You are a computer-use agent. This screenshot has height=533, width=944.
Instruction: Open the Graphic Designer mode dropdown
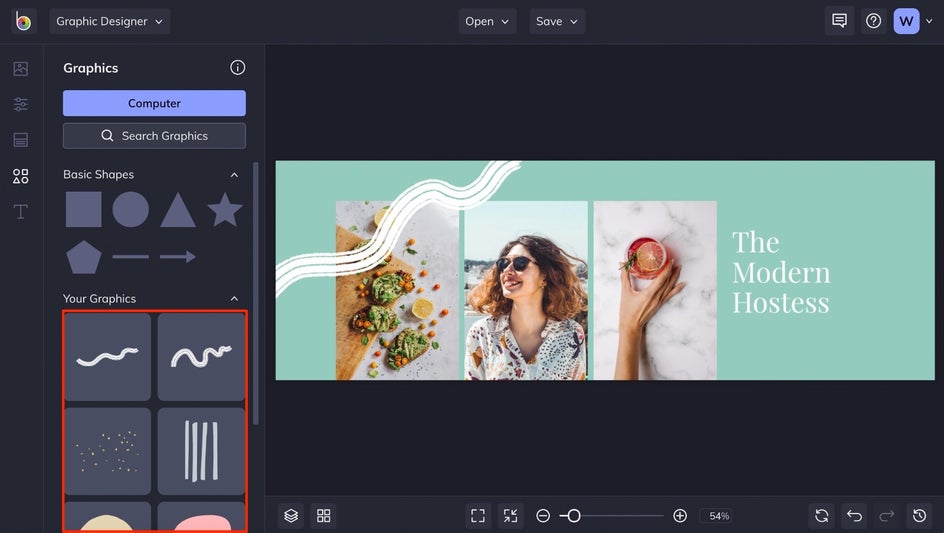pos(110,21)
